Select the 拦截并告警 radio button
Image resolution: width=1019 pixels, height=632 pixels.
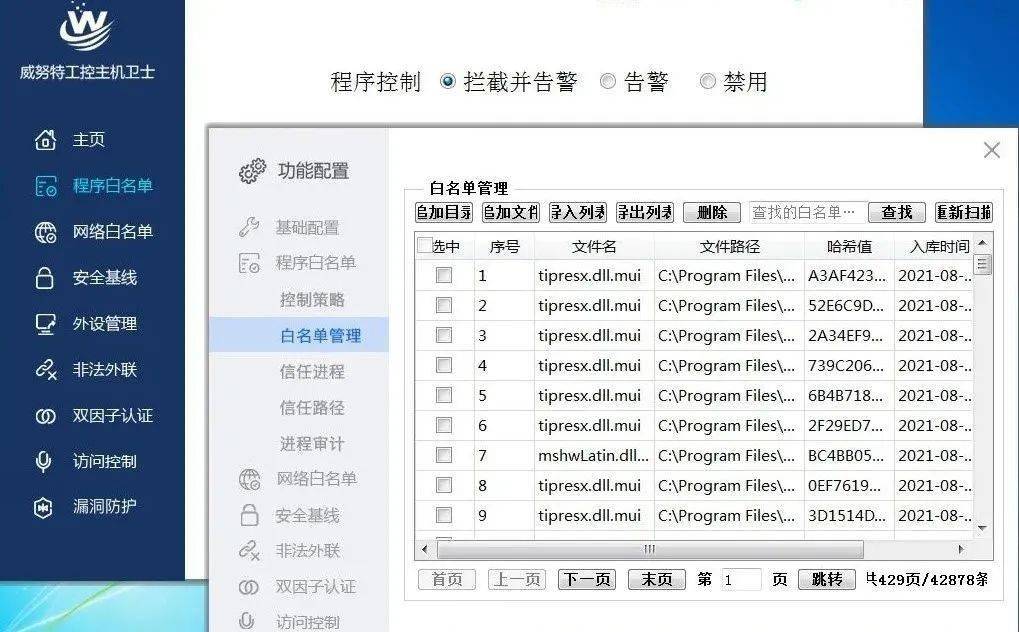click(447, 81)
